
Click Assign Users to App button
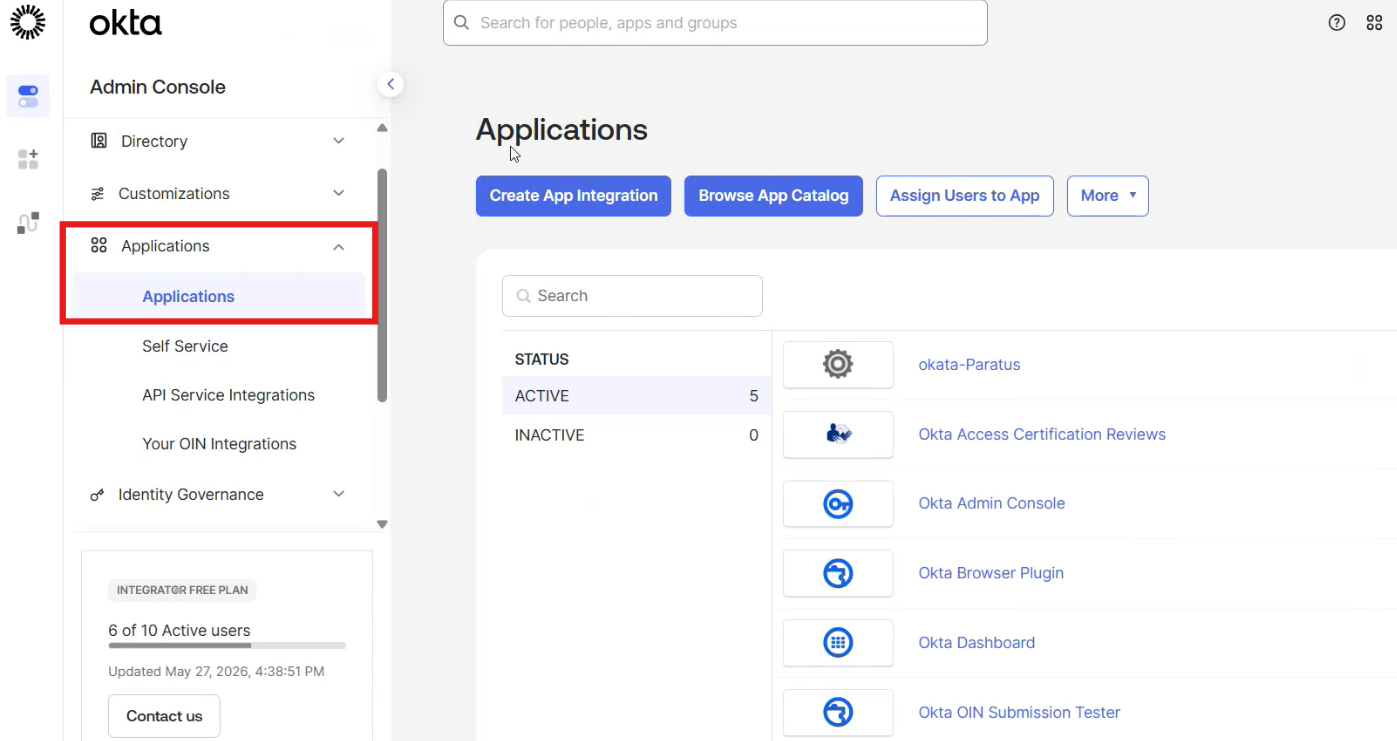click(965, 196)
